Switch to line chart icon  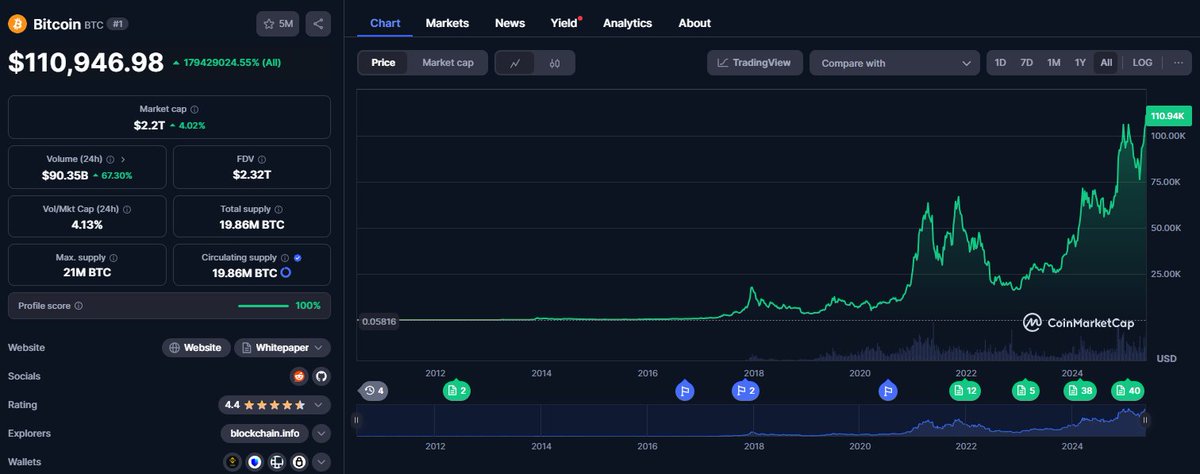coord(515,63)
